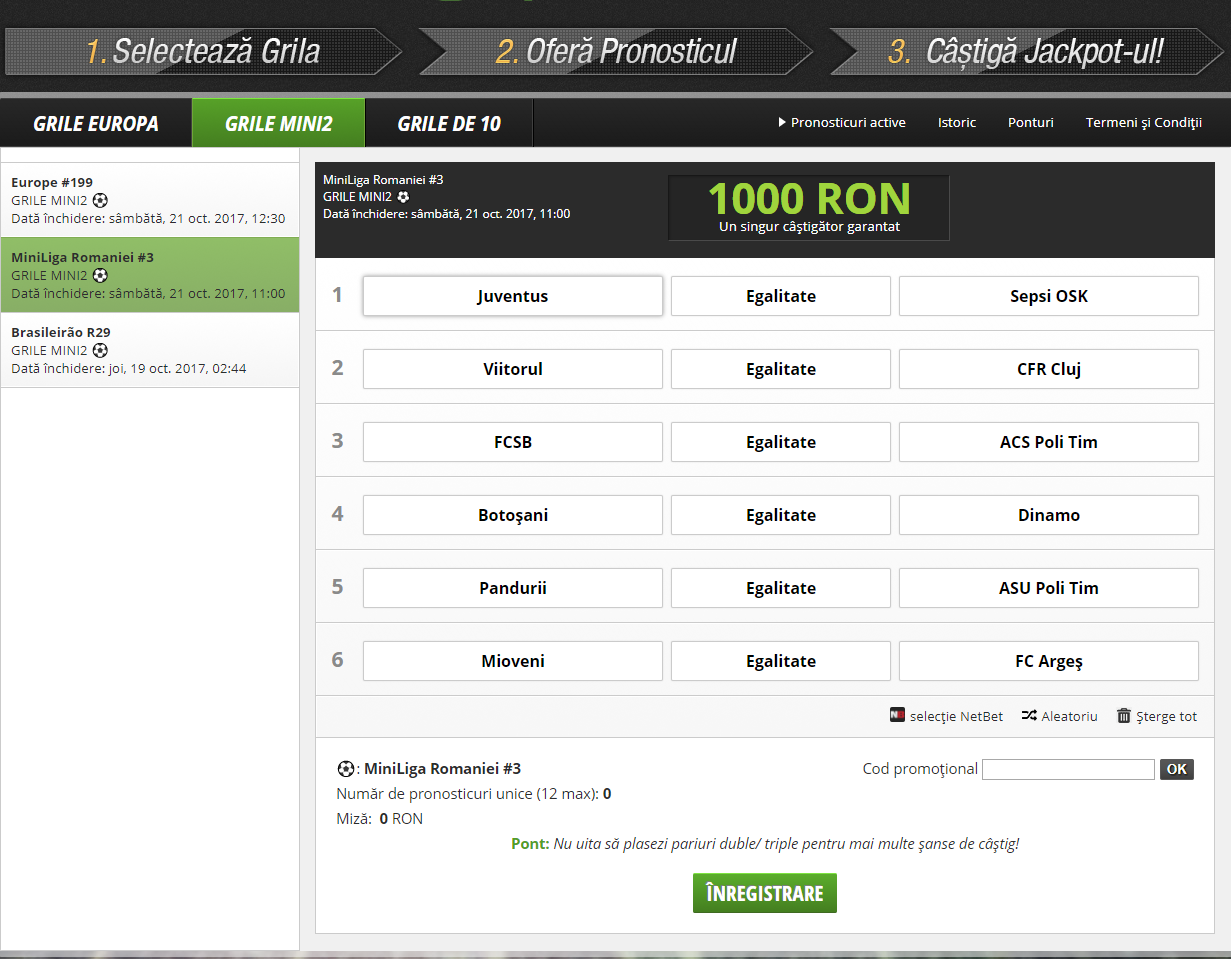Click the soccer ball icon in Europe #199 entry

[100, 200]
